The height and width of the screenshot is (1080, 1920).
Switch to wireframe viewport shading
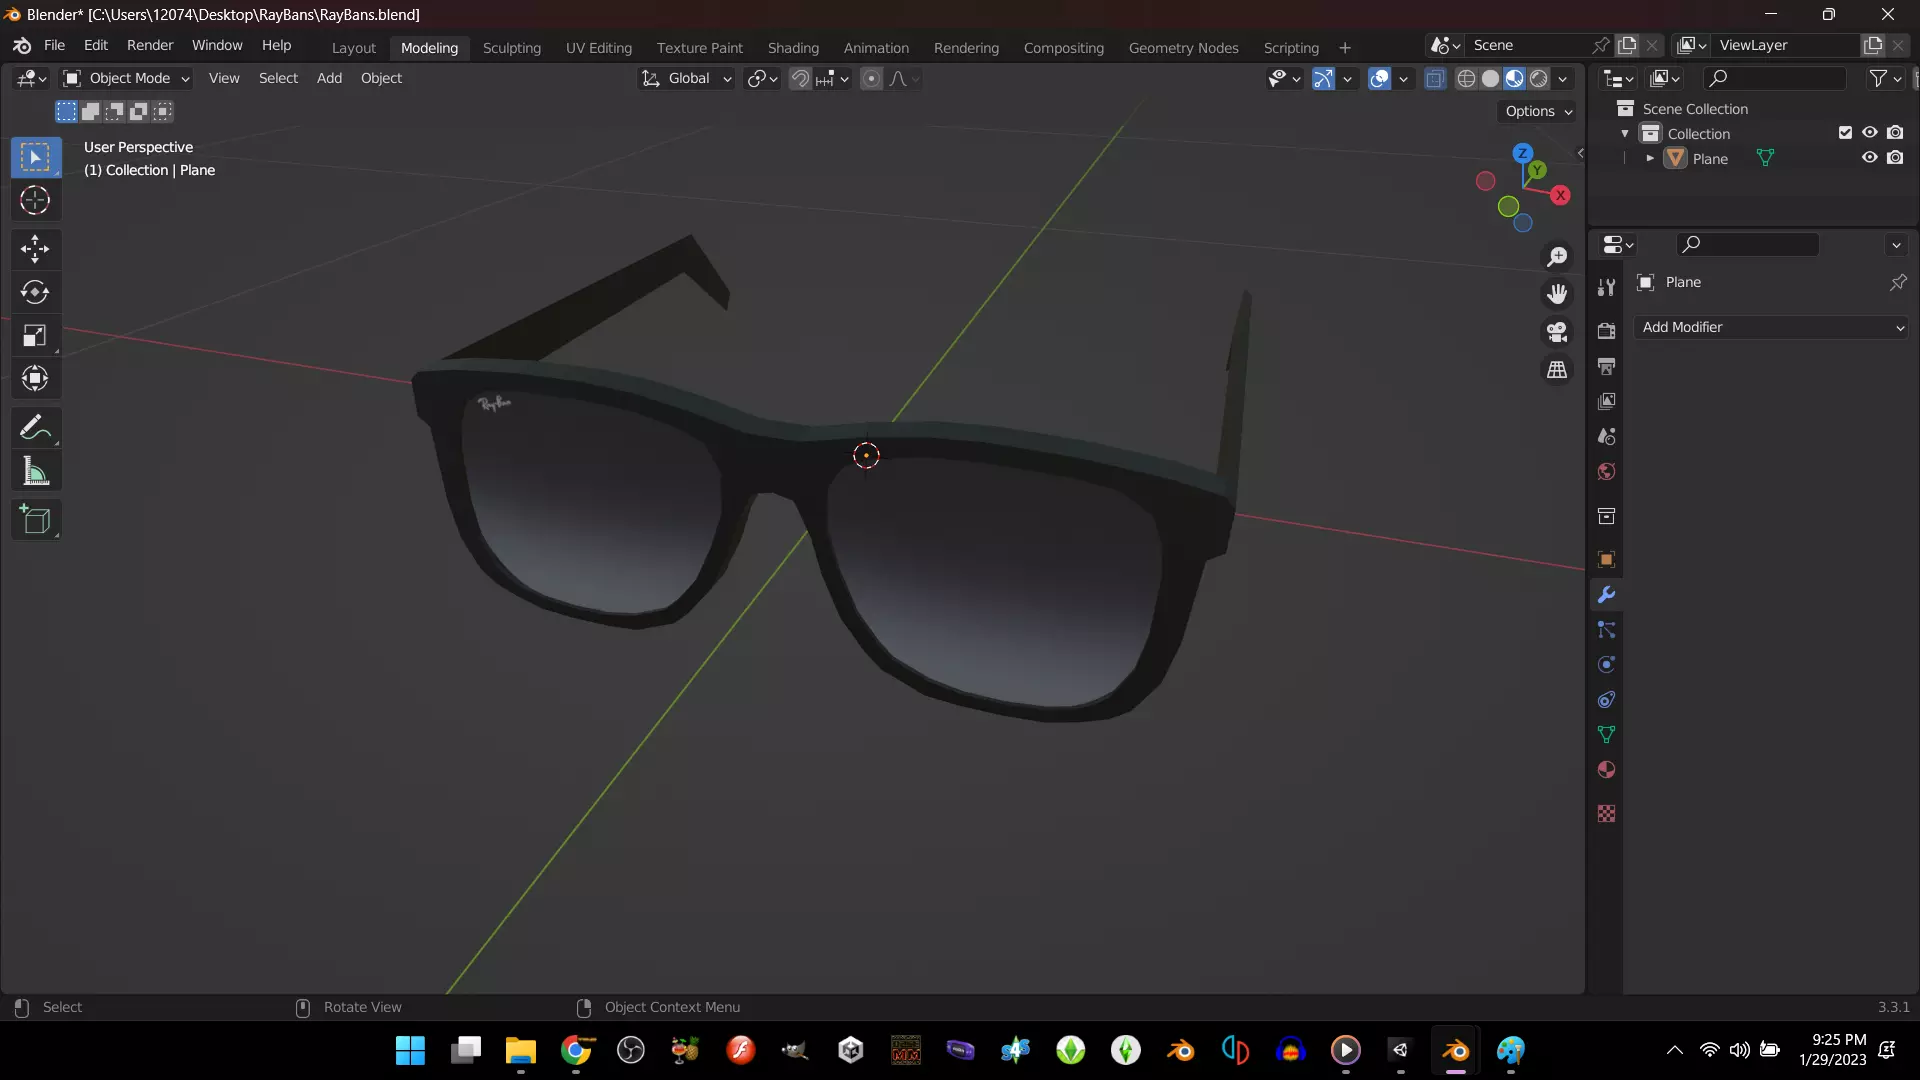pyautogui.click(x=1466, y=79)
